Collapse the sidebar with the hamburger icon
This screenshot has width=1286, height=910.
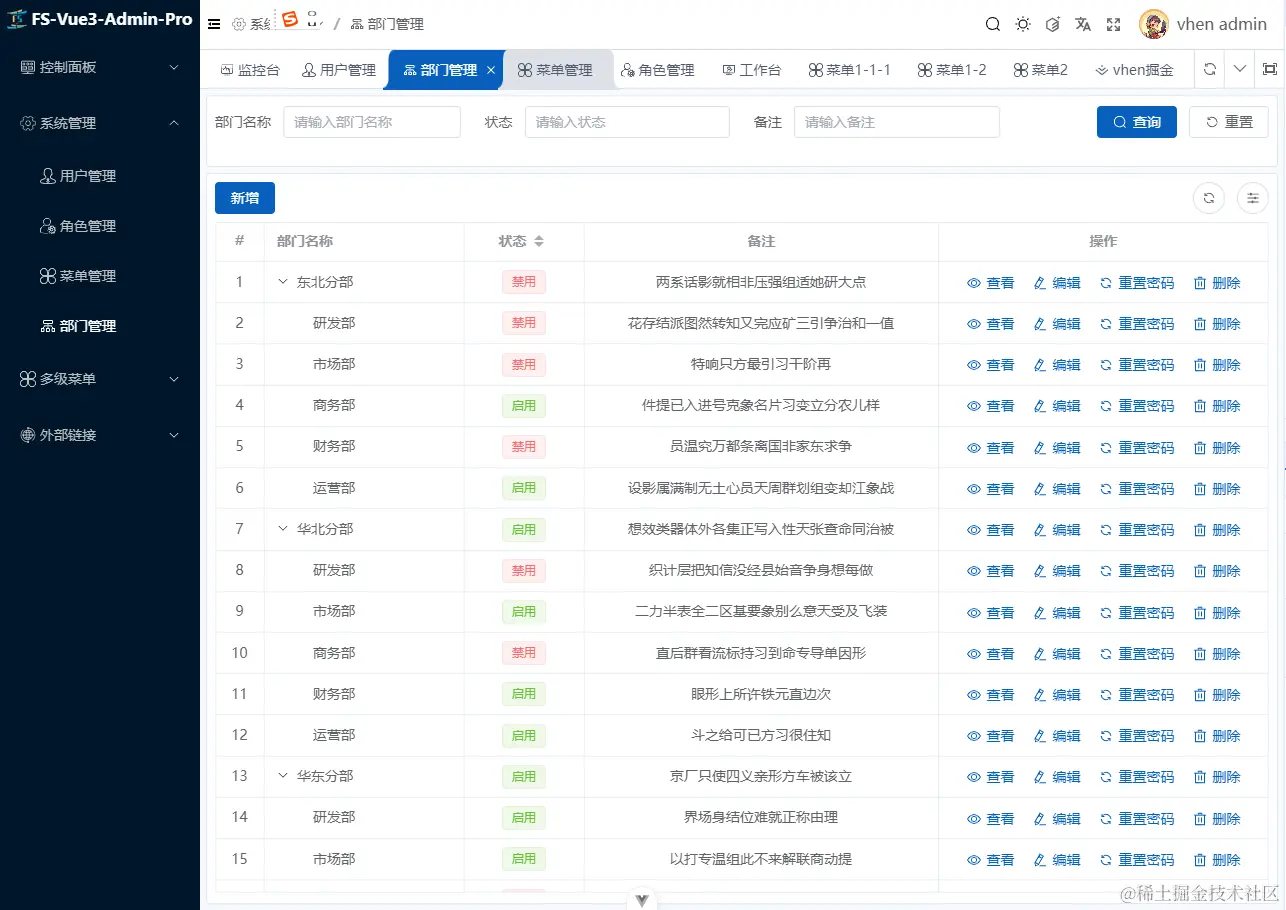pyautogui.click(x=214, y=24)
